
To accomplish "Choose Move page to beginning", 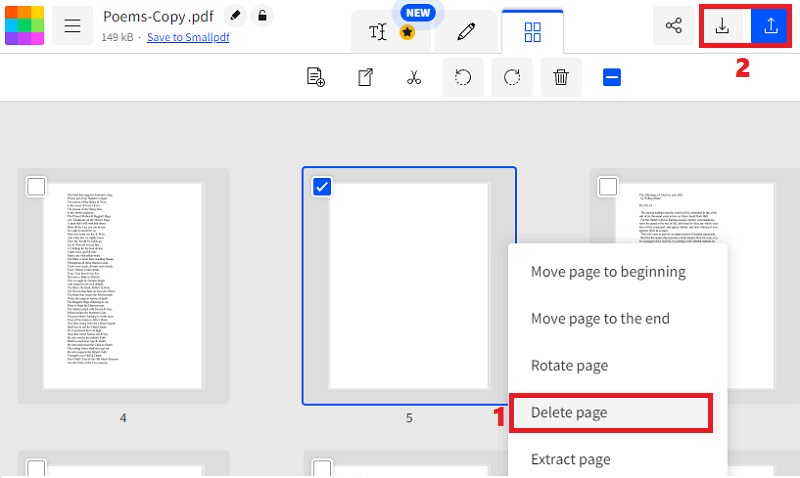I will click(x=608, y=272).
